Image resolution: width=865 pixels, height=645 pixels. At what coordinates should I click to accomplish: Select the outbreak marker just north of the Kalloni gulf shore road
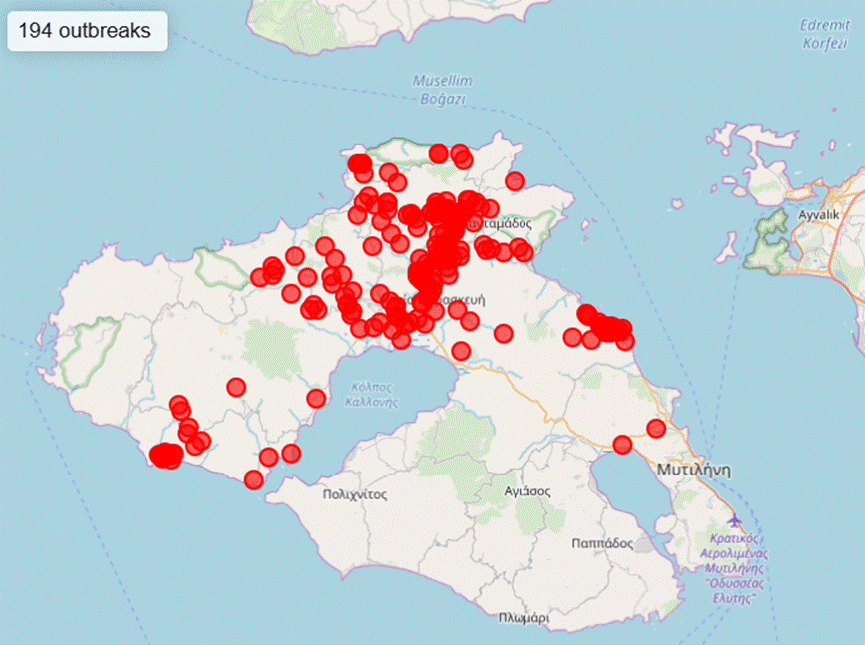[x=461, y=350]
